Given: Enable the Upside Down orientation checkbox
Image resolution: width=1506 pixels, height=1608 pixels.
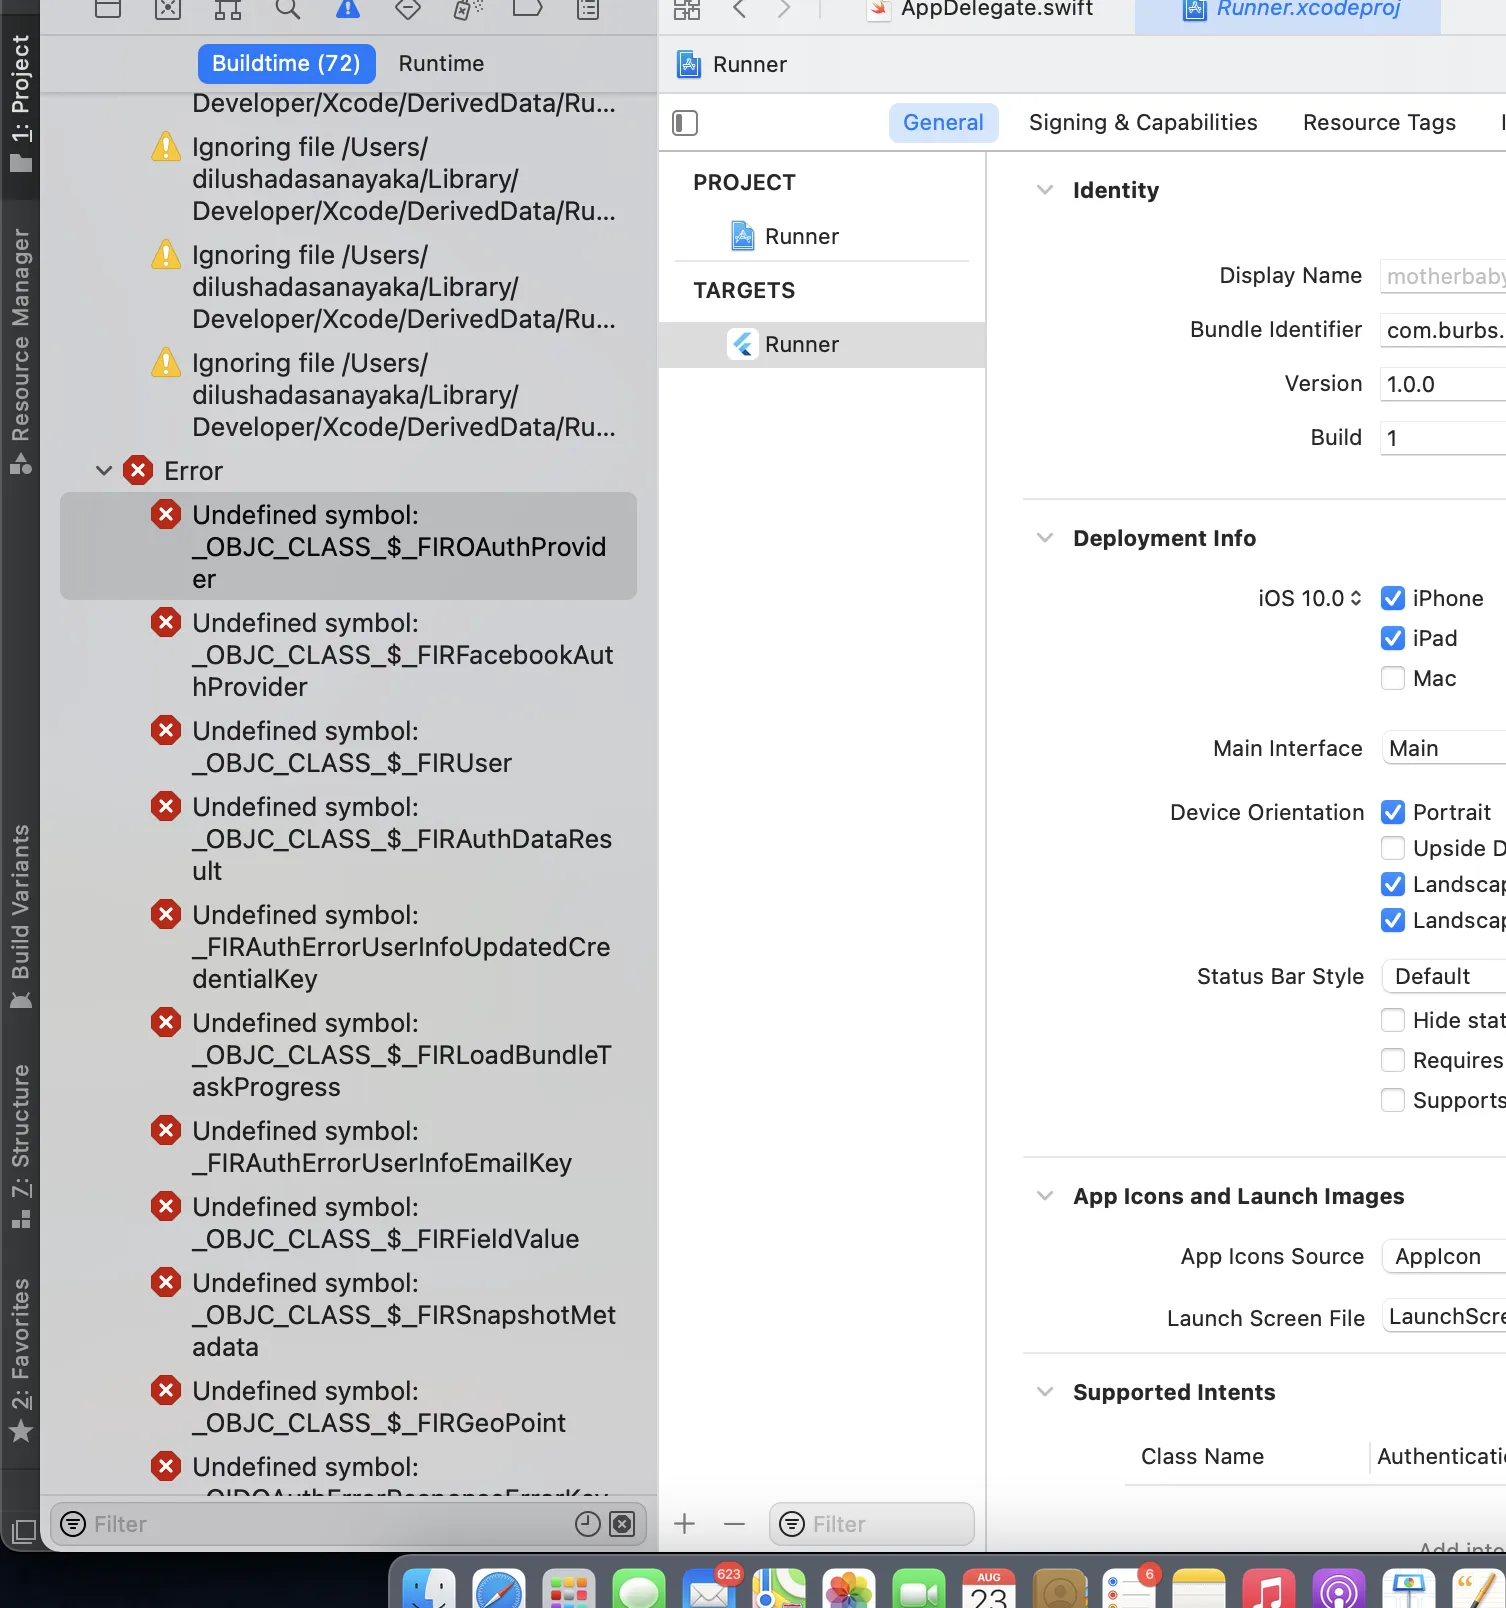Looking at the screenshot, I should (1393, 848).
